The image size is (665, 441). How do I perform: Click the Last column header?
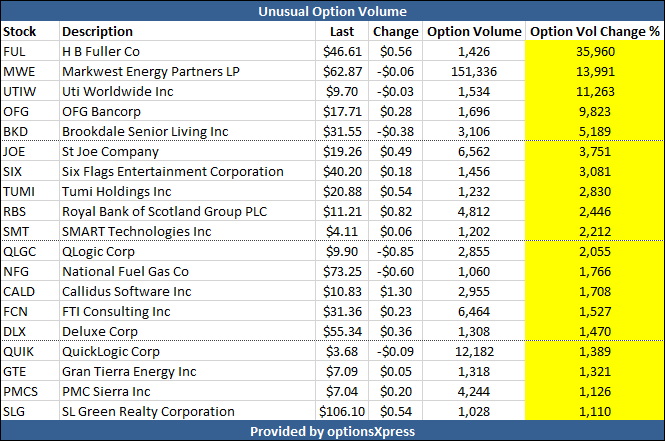click(x=342, y=32)
